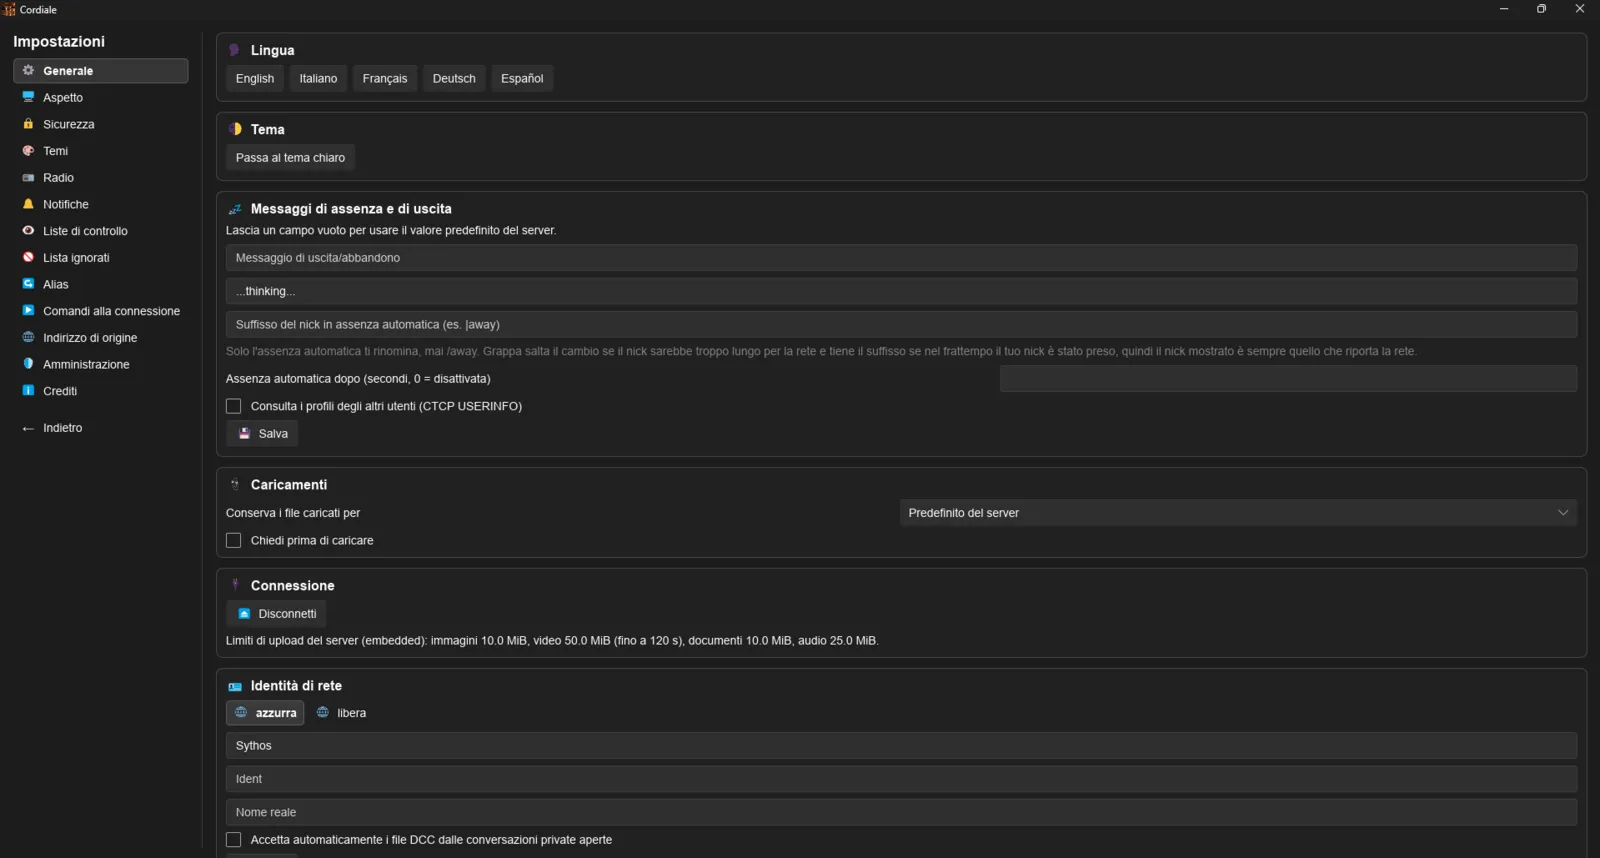Click the '...thinking...' away message field

(x=901, y=291)
